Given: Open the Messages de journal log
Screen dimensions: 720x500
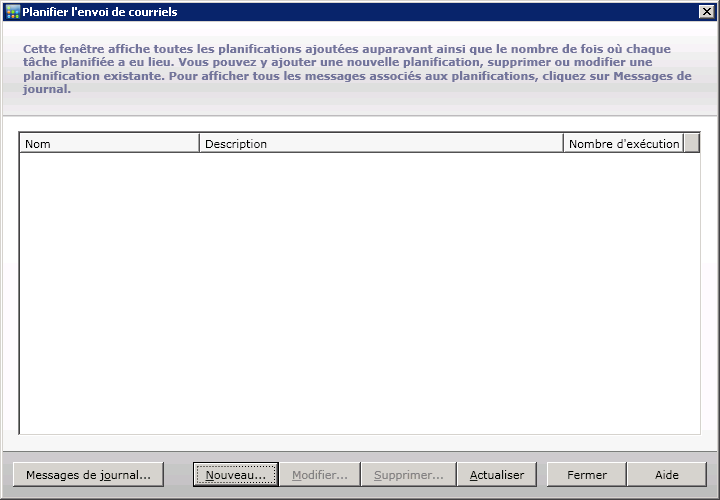Looking at the screenshot, I should (x=88, y=474).
